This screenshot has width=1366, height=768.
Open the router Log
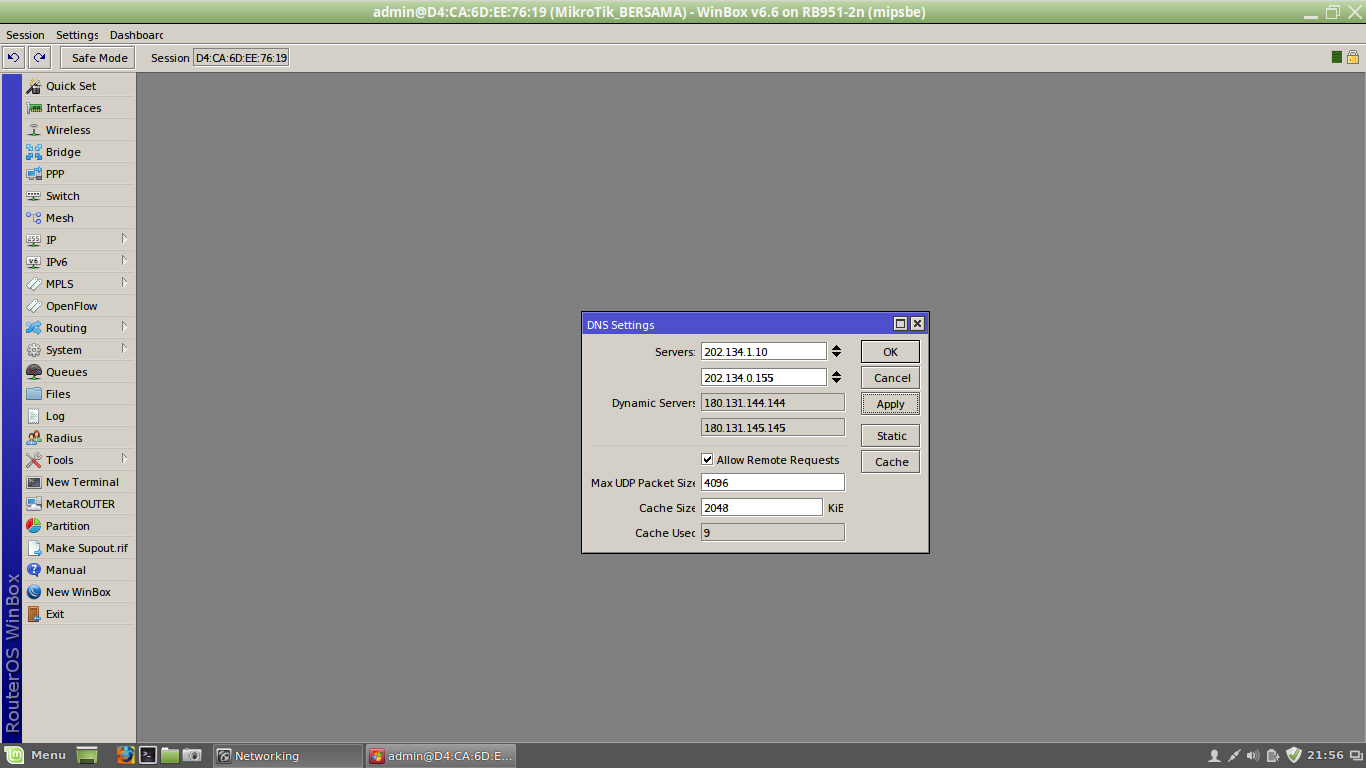[x=79, y=416]
